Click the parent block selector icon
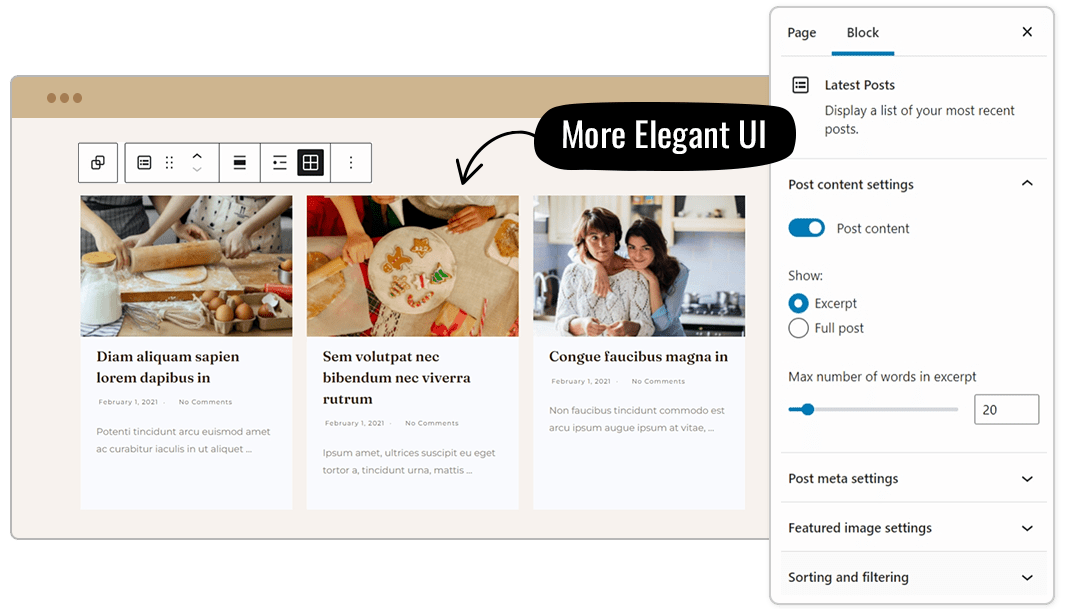Image resolution: width=1068 pixels, height=609 pixels. [98, 163]
